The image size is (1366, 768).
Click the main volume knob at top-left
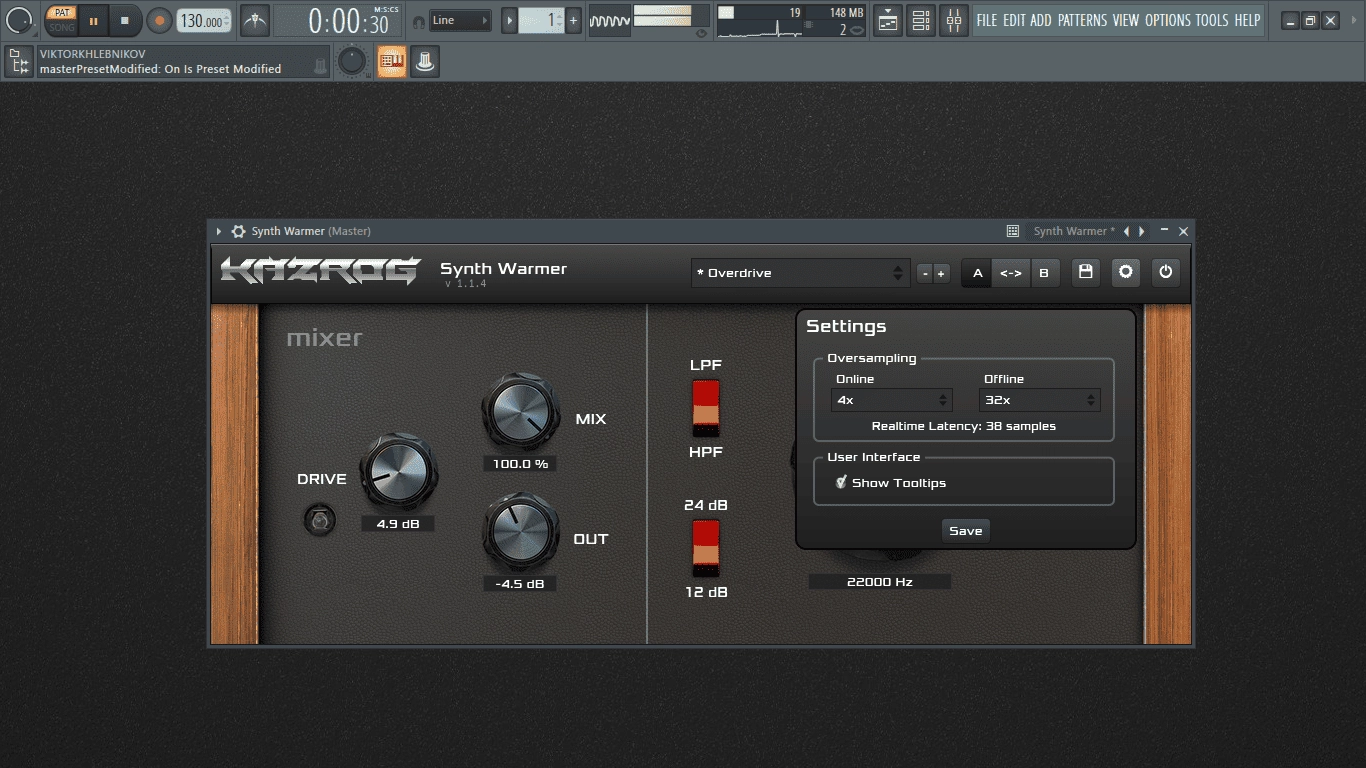[x=20, y=20]
